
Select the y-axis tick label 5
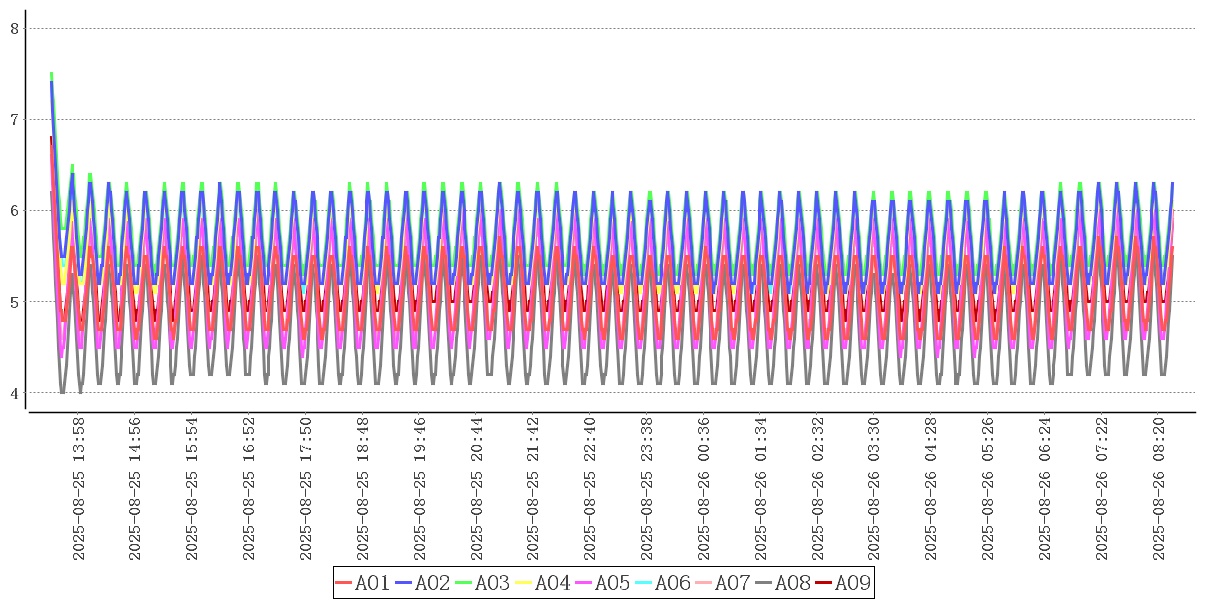click(x=14, y=301)
